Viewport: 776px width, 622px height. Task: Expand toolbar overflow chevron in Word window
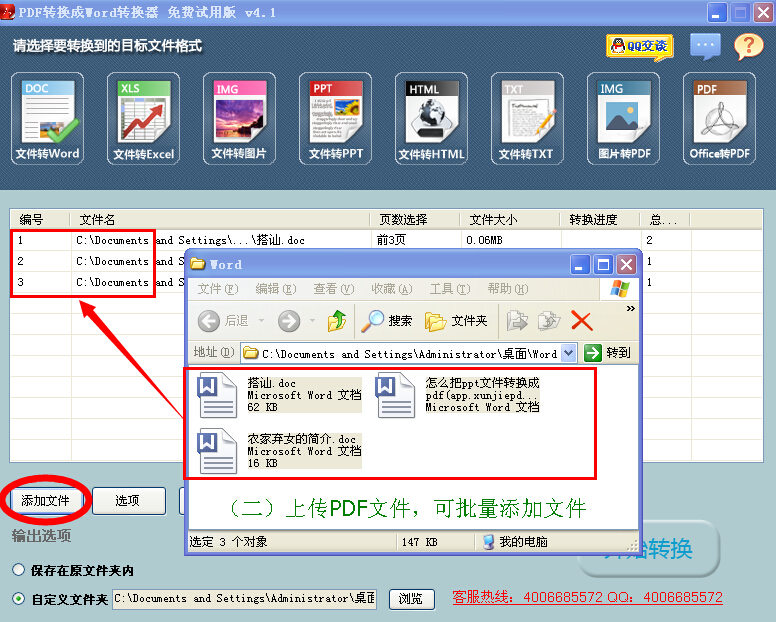point(630,309)
